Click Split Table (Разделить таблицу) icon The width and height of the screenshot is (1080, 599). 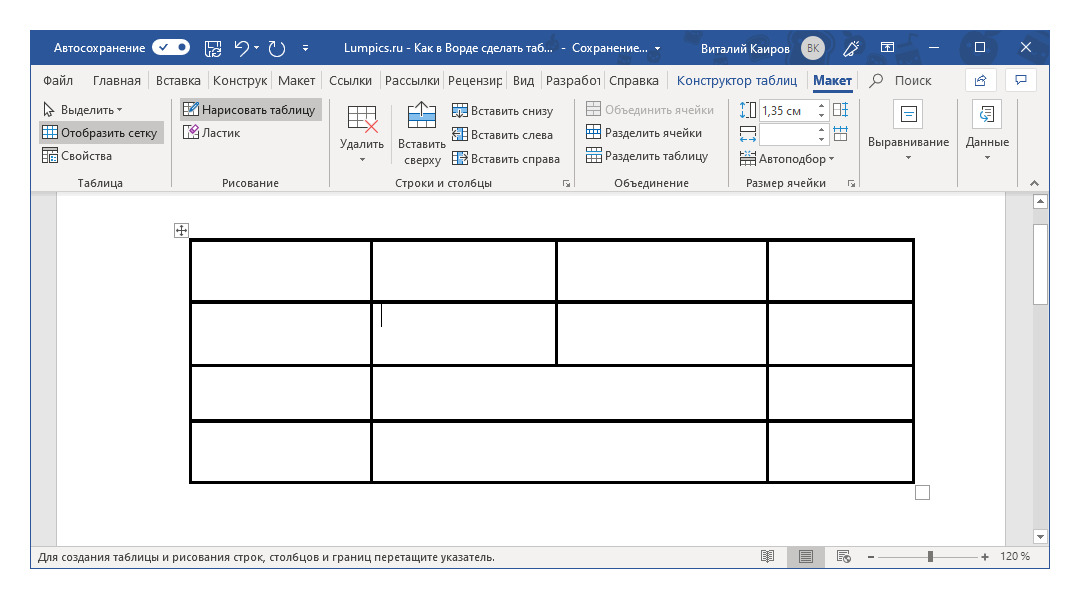594,156
